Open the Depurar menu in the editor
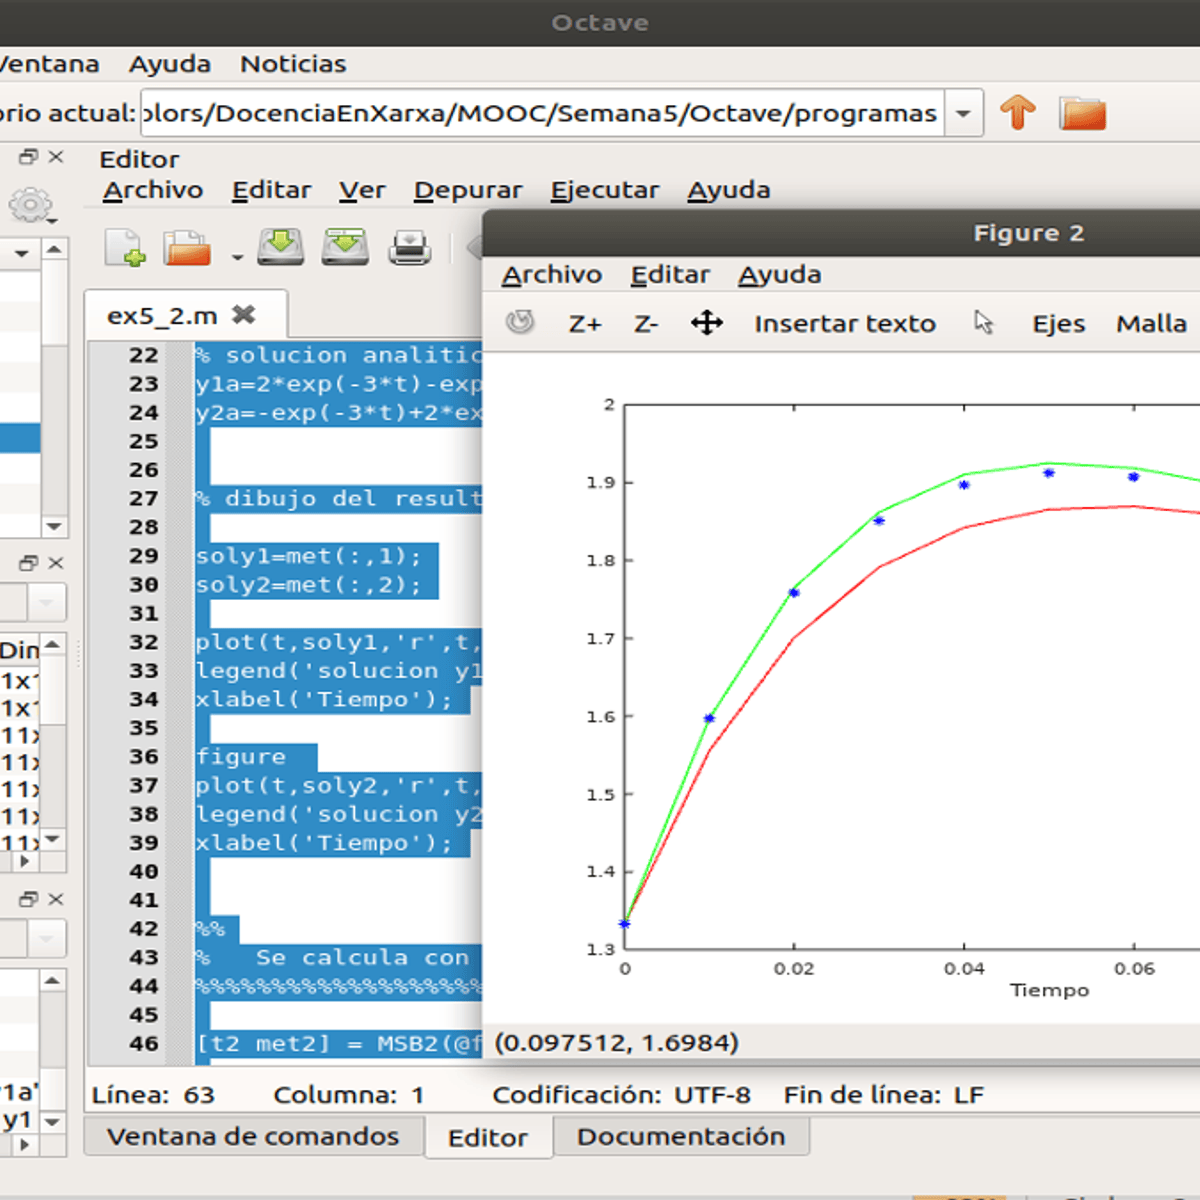The image size is (1200, 1200). tap(468, 190)
